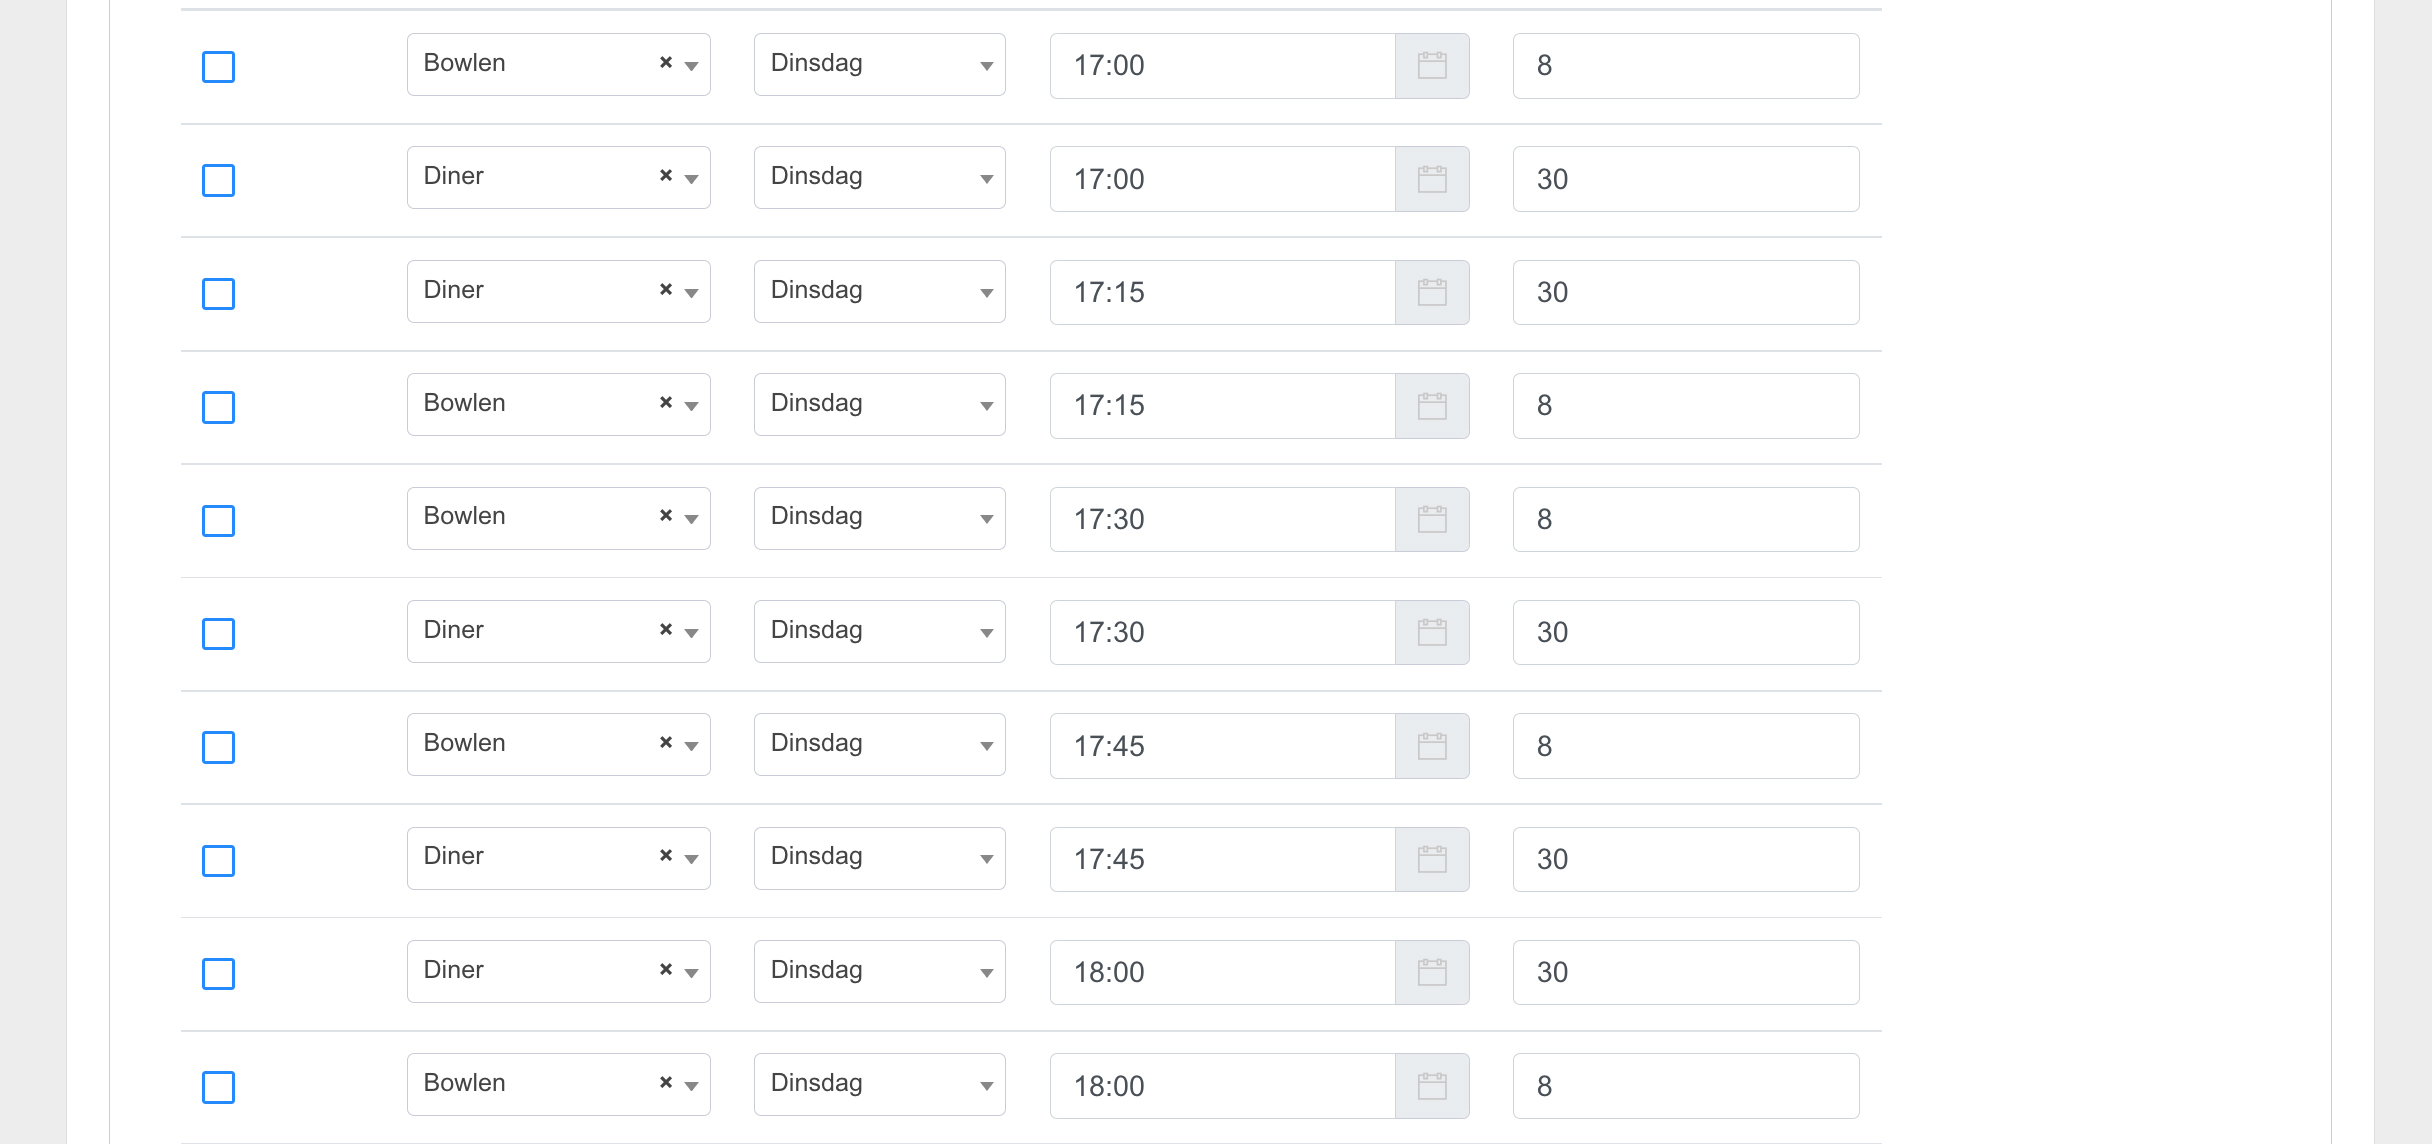Click the capacity field showing 30 at 17:15

coord(1685,292)
